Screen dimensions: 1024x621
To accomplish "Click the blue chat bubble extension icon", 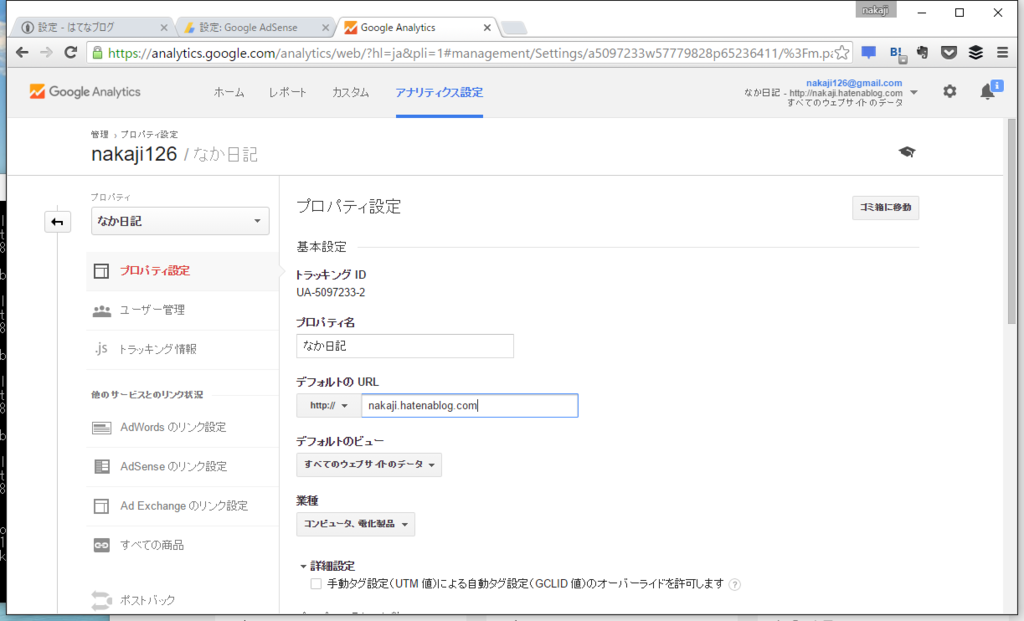I will pyautogui.click(x=869, y=53).
